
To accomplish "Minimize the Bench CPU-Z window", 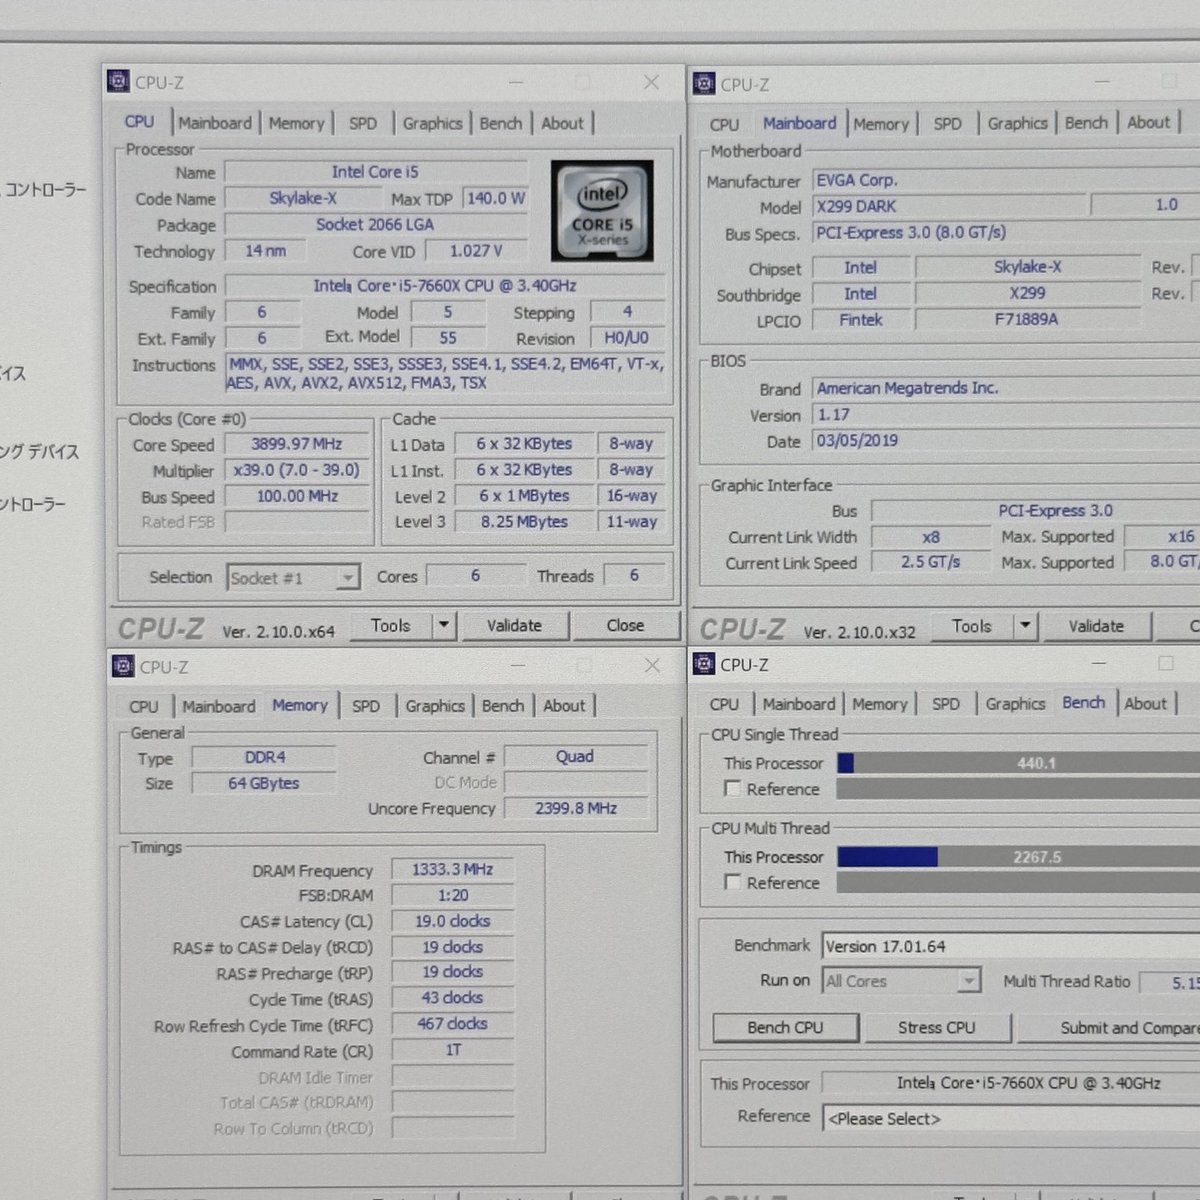I will click(1099, 664).
